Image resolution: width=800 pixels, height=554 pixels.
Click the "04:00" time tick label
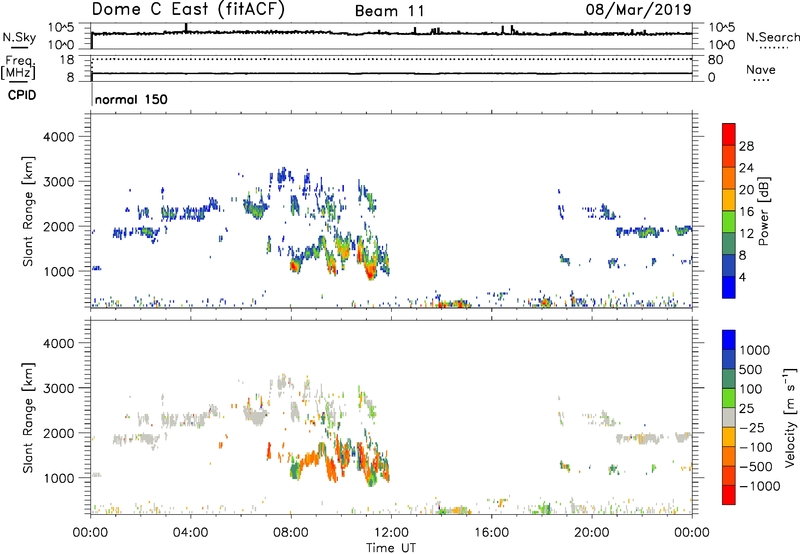pos(190,533)
